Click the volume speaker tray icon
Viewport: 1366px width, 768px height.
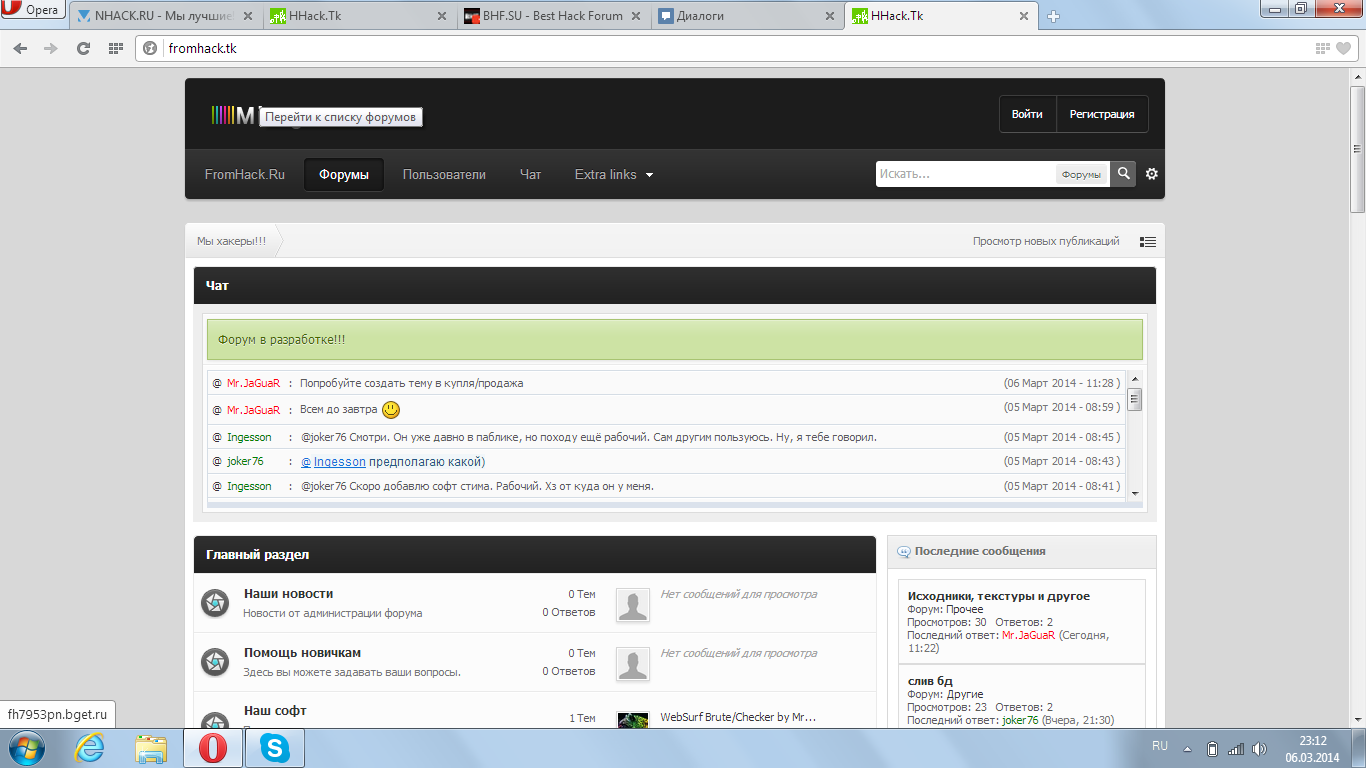pyautogui.click(x=1258, y=748)
